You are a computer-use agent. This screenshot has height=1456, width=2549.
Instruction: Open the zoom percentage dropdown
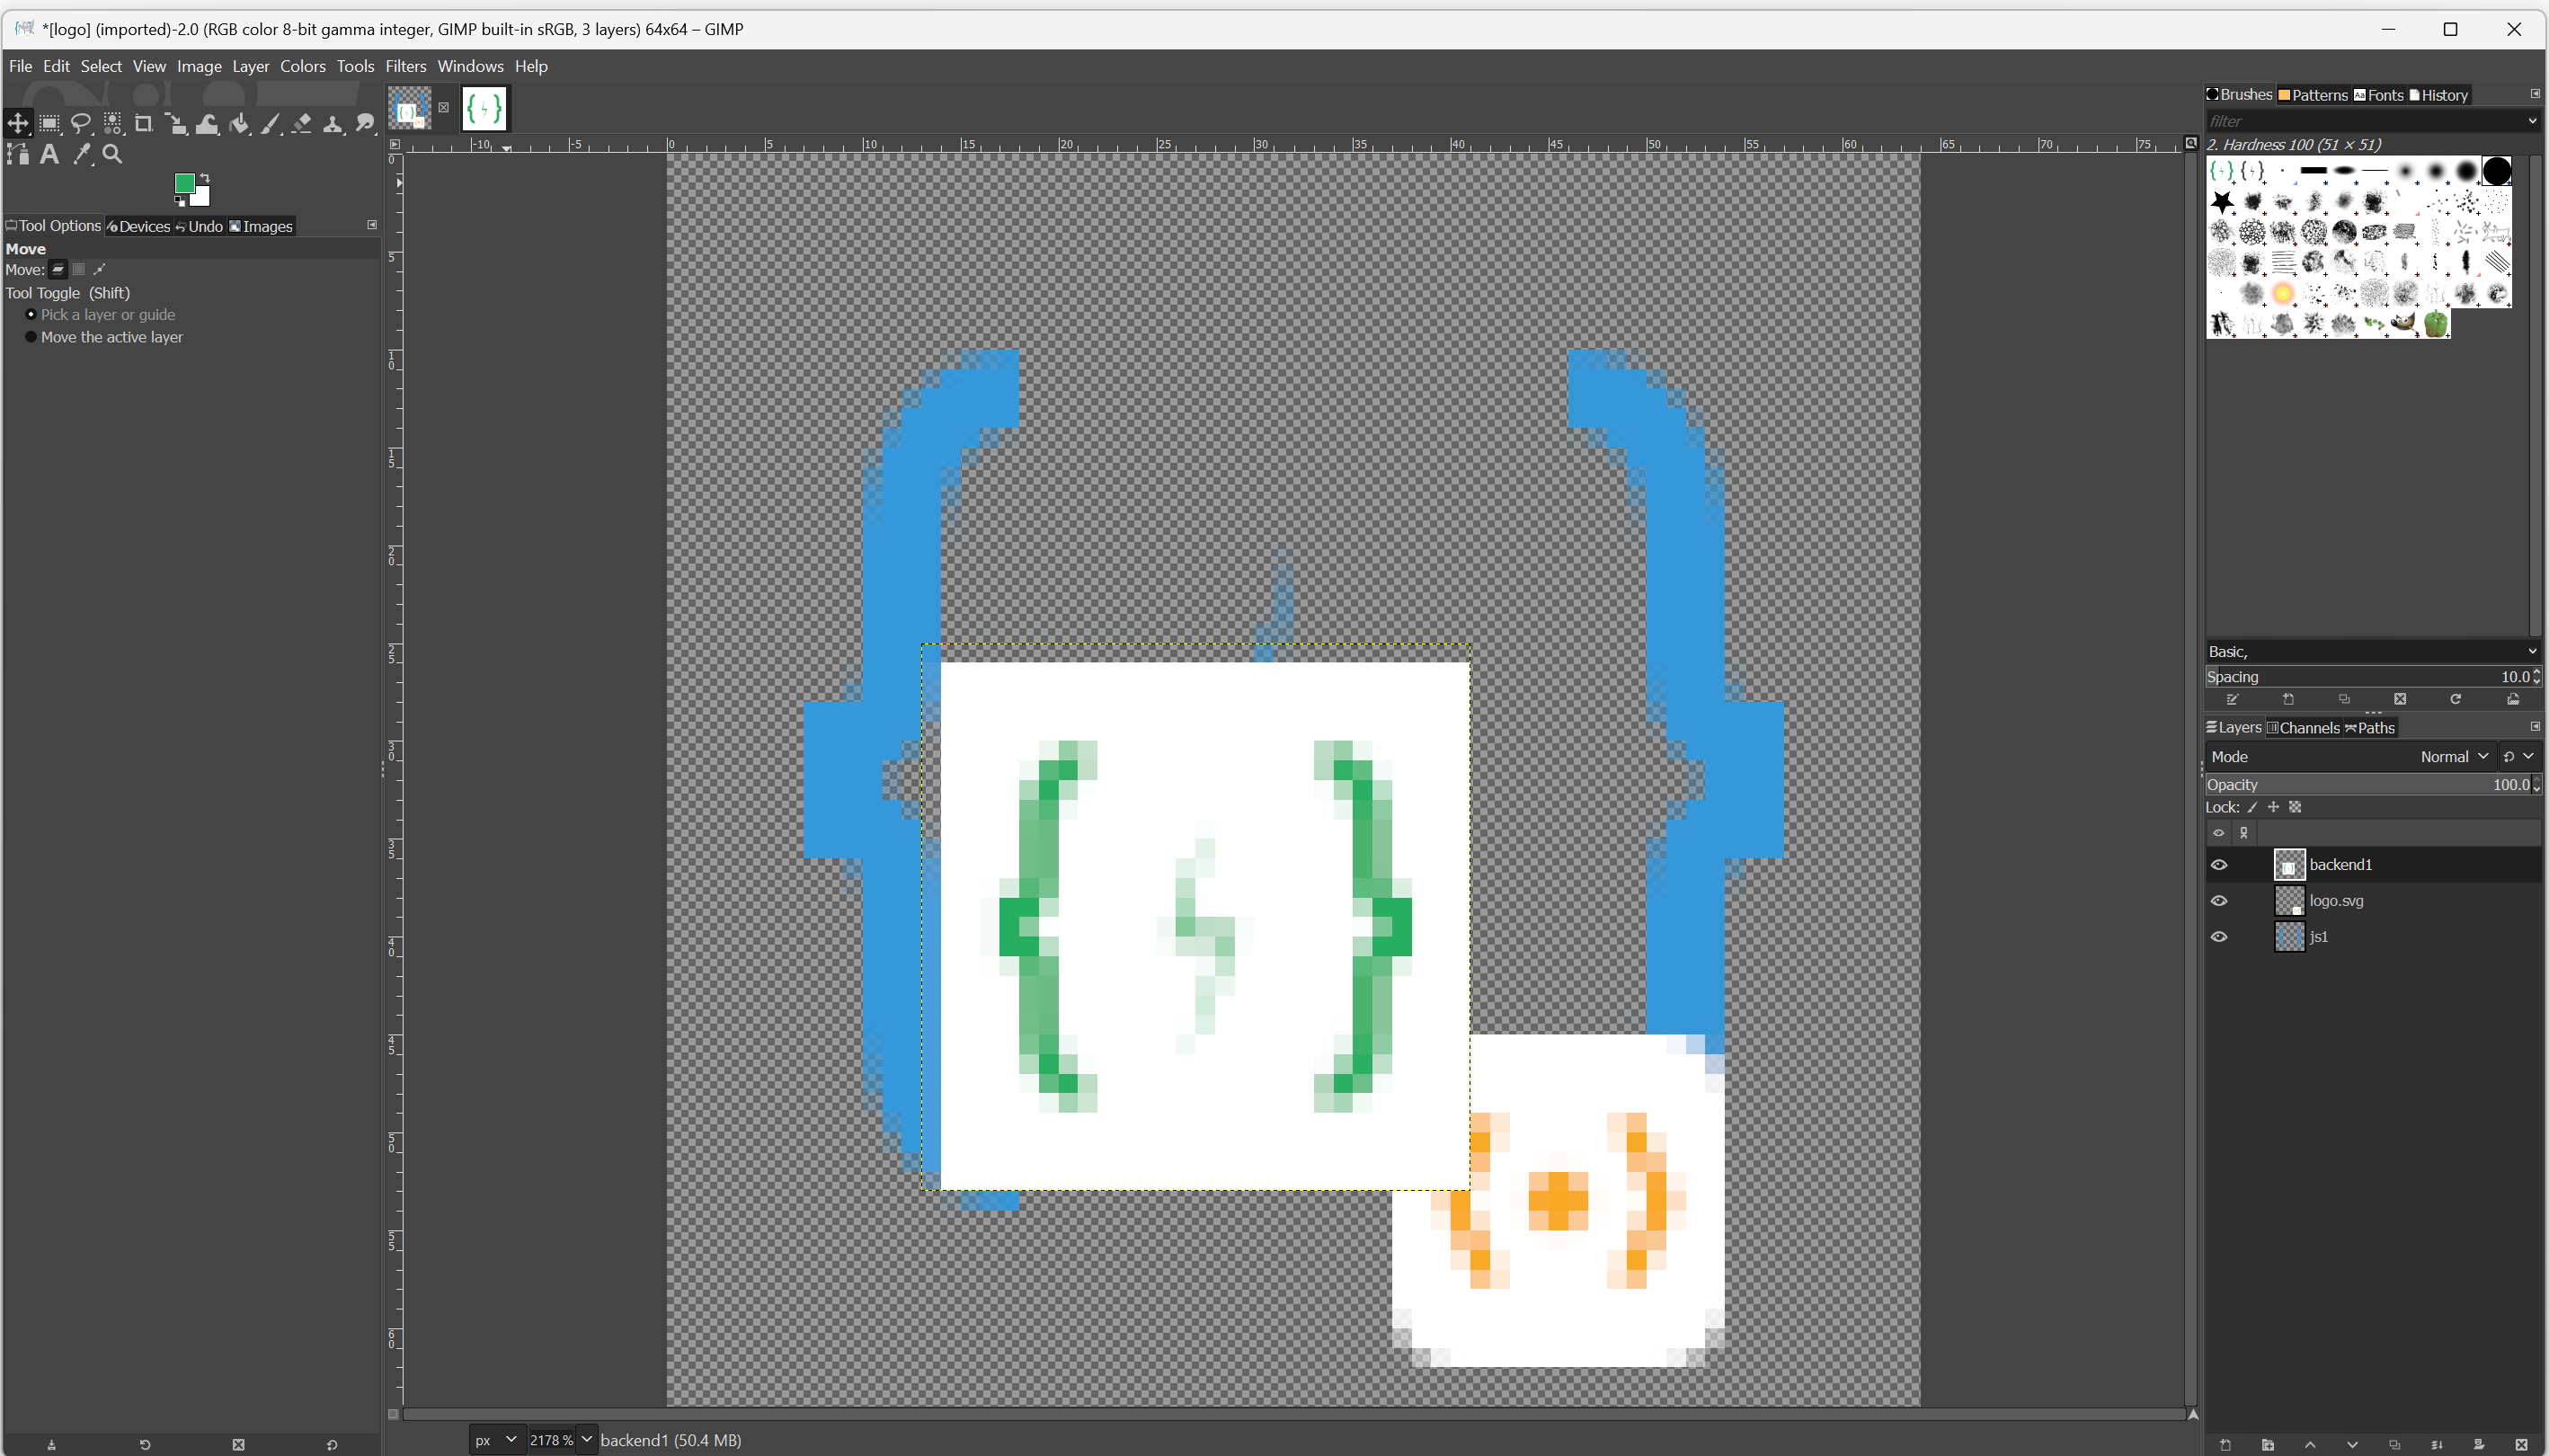point(586,1440)
